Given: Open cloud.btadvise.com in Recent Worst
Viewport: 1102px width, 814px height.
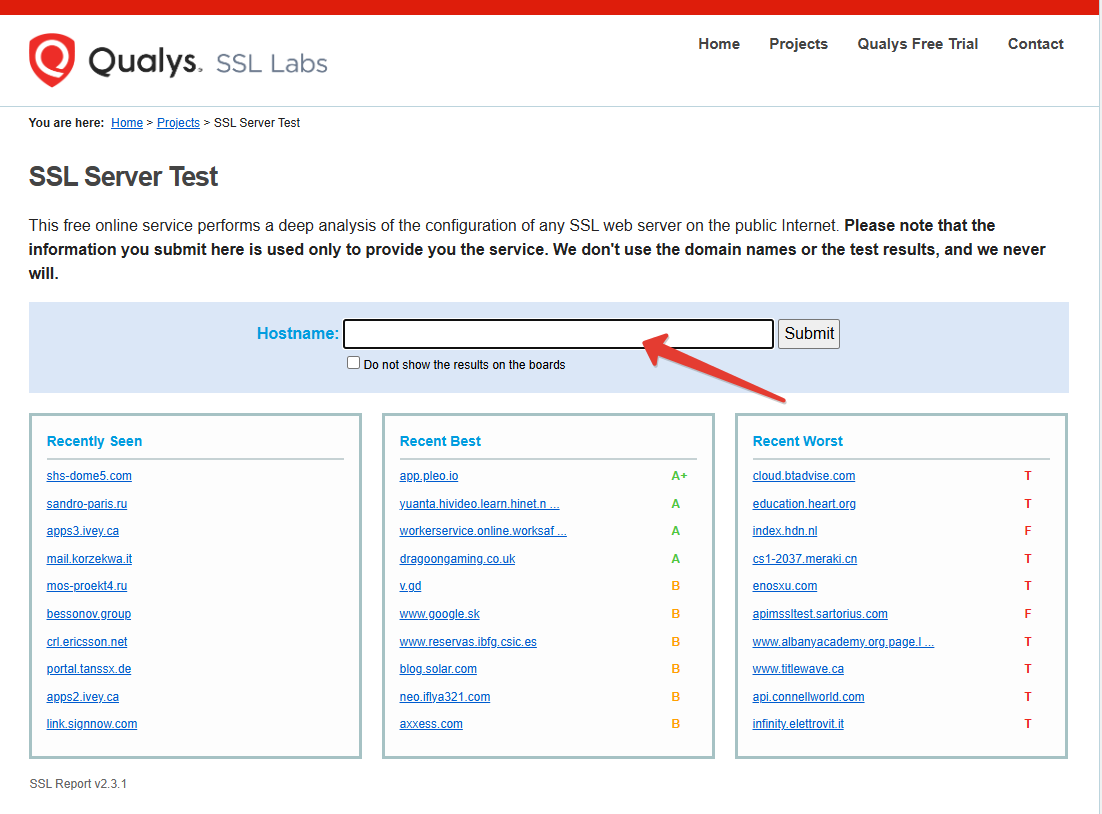Looking at the screenshot, I should click(804, 476).
